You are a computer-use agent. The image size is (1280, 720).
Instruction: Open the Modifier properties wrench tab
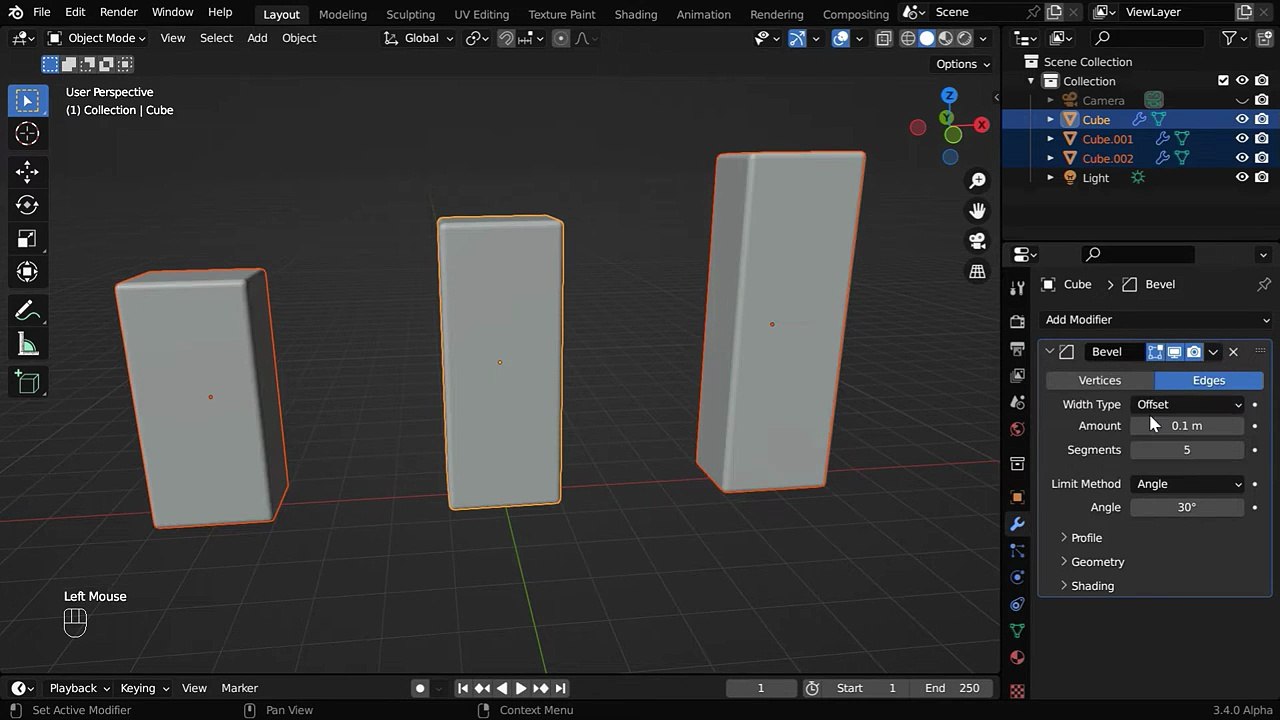[1017, 524]
